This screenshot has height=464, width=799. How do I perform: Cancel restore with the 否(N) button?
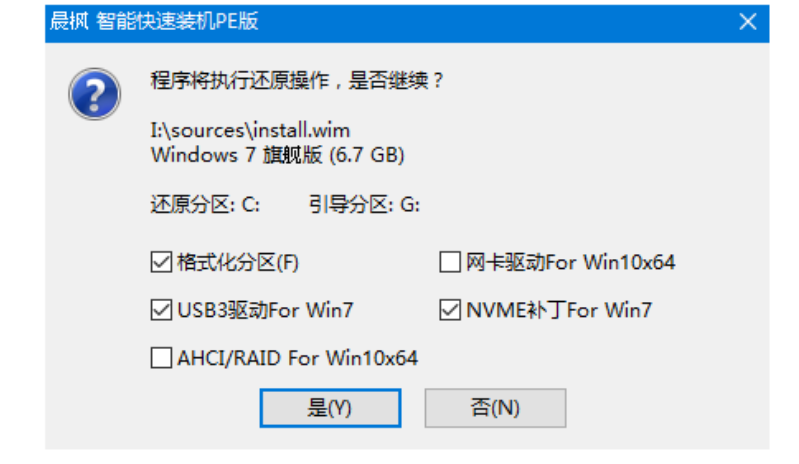coord(495,408)
